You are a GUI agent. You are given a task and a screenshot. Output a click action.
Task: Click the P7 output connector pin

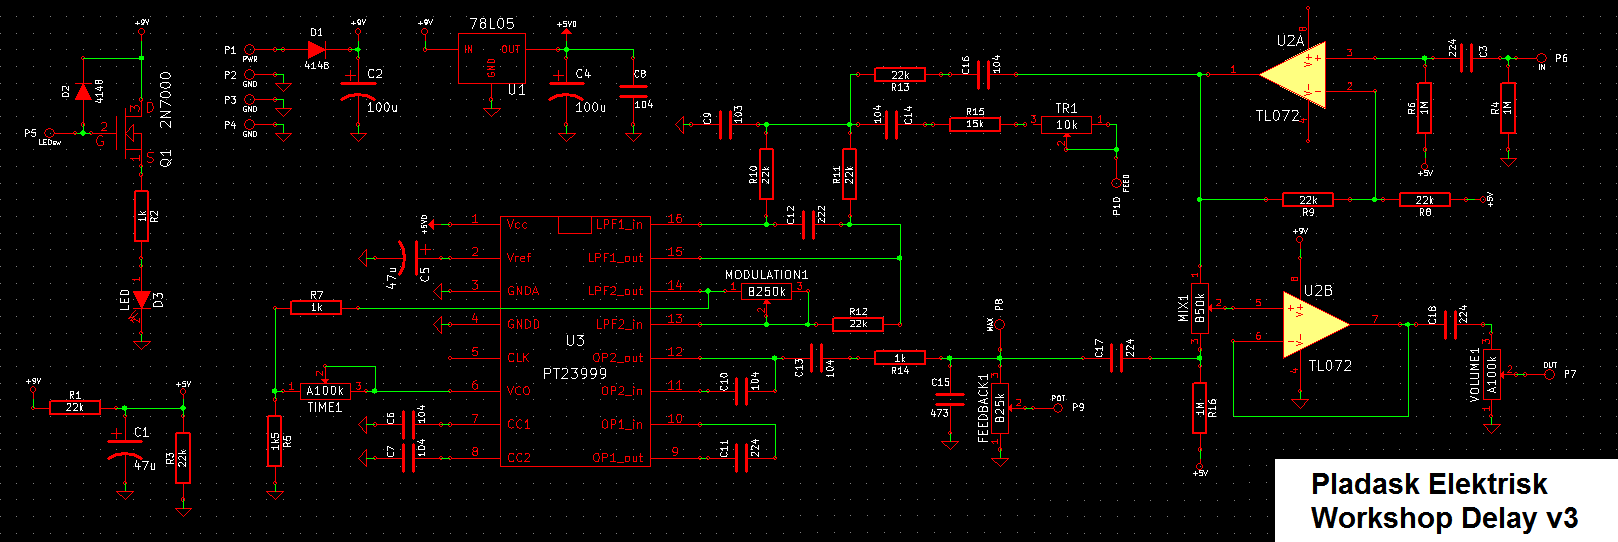[x=1549, y=374]
